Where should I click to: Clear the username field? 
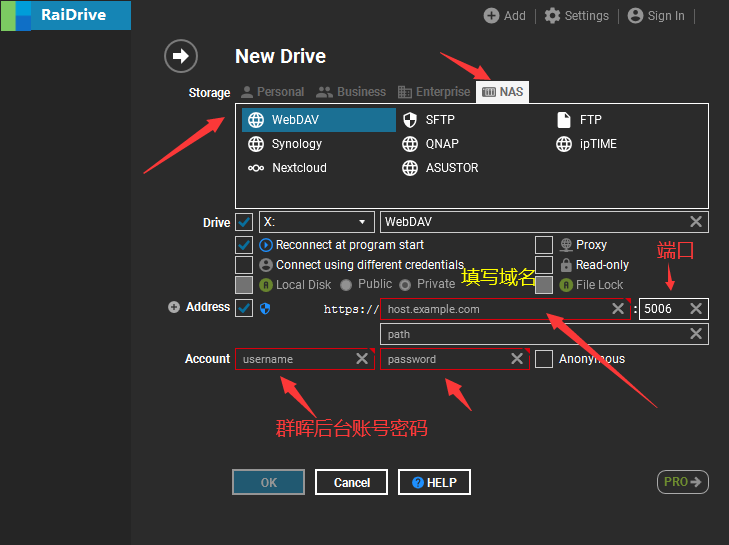tap(362, 359)
